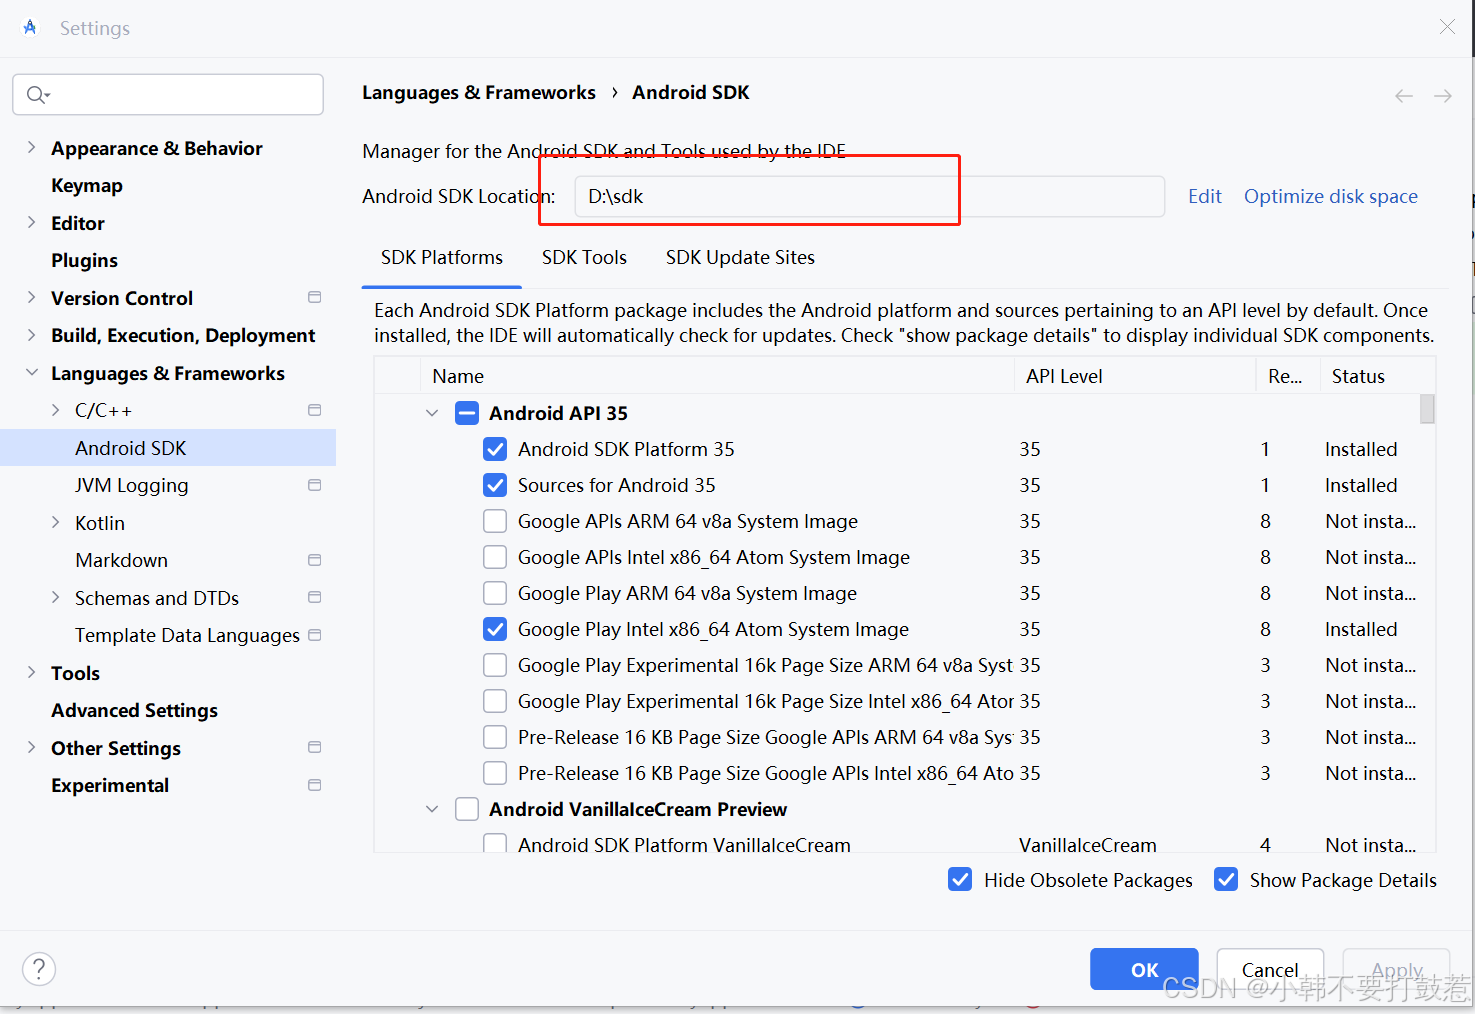Click the indicator icon next to Markdown
Image resolution: width=1475 pixels, height=1014 pixels.
pyautogui.click(x=313, y=560)
